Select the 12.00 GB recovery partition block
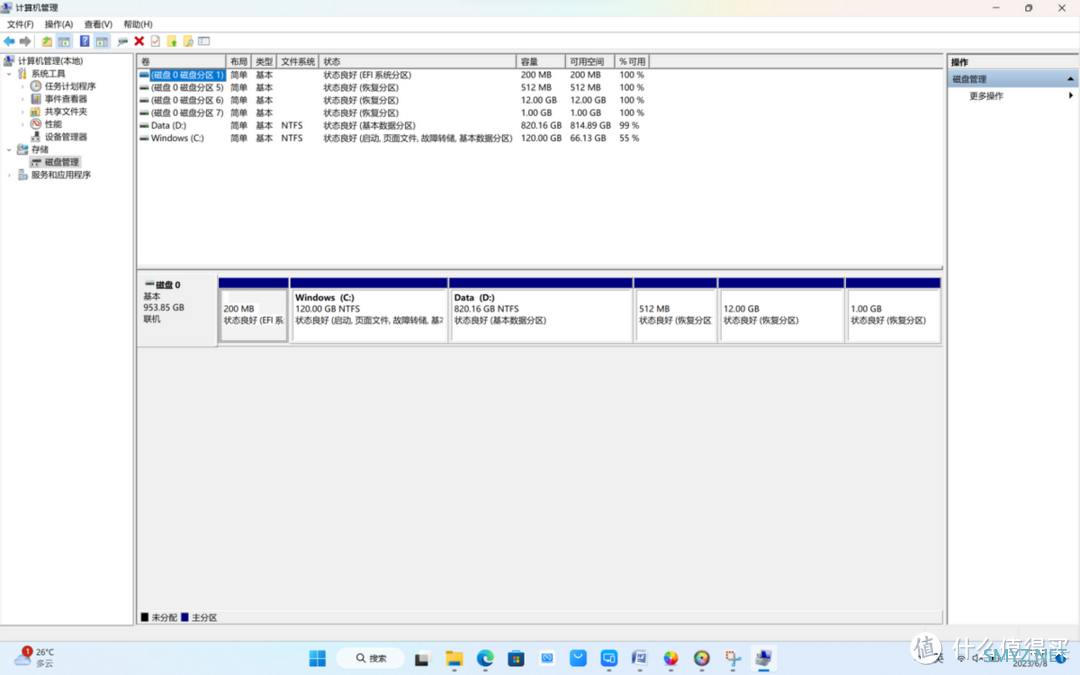Screen dimensions: 1080x675 point(781,311)
